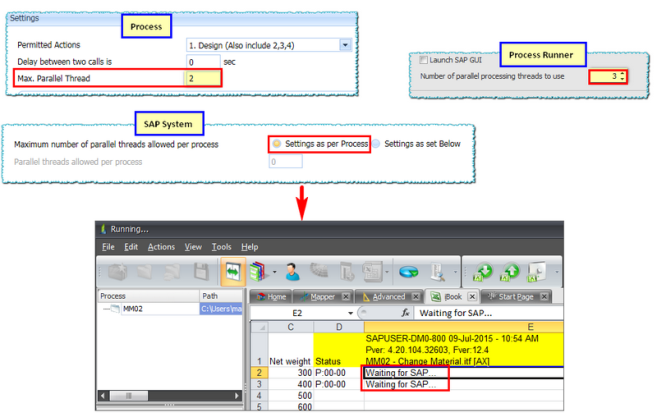The width and height of the screenshot is (657, 417).
Task: Open the View menu
Action: 193,247
